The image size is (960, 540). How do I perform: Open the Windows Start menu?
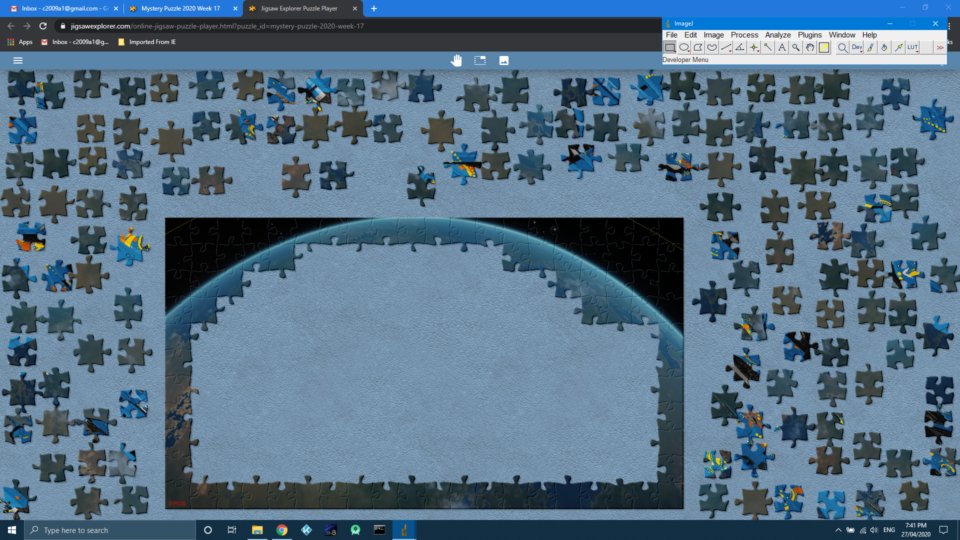pos(12,530)
